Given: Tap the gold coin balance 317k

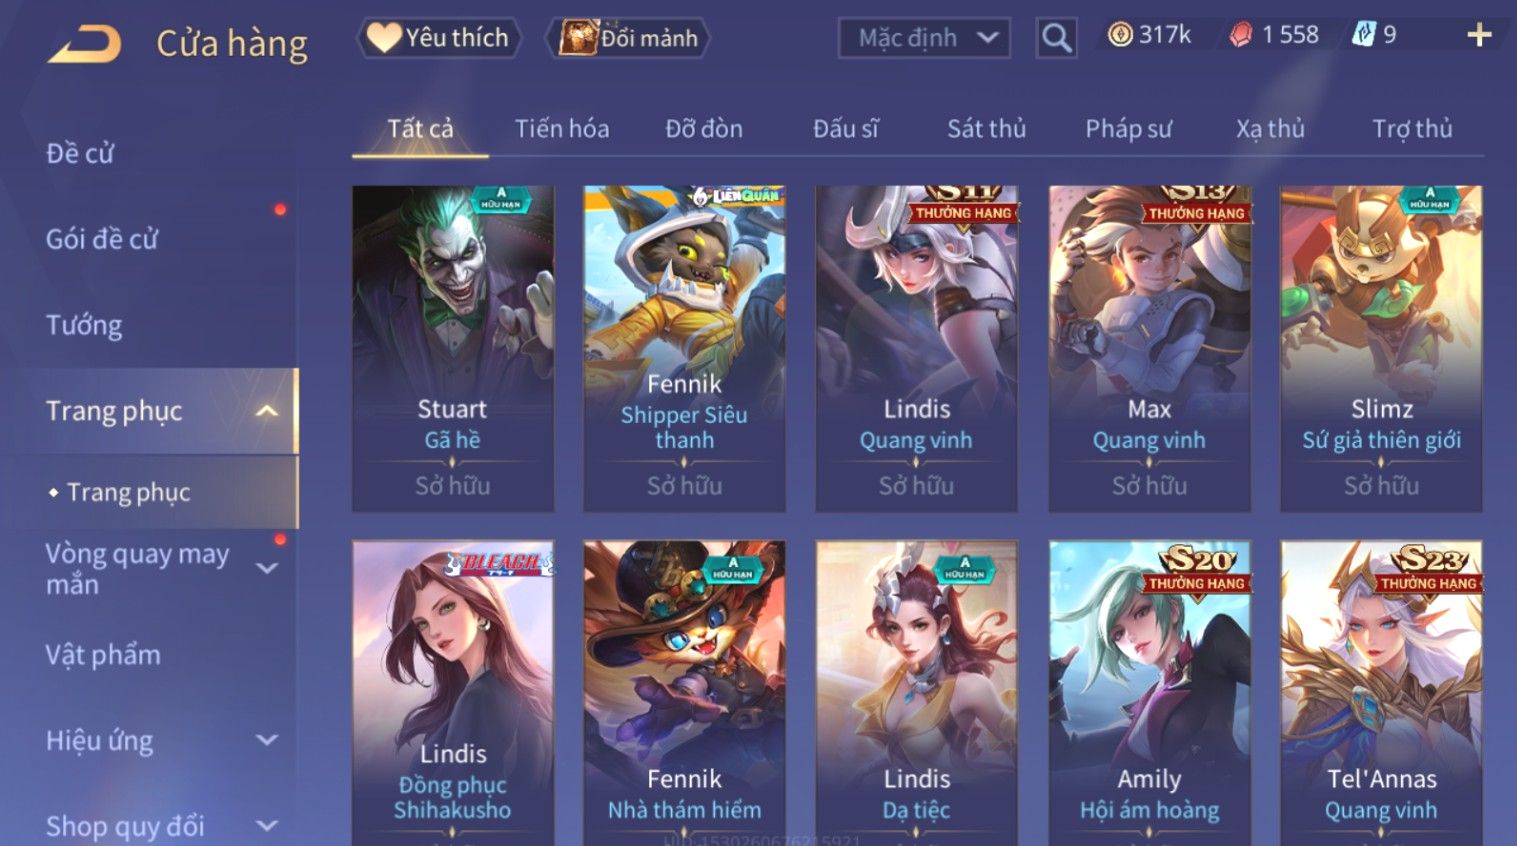Looking at the screenshot, I should [x=1150, y=35].
